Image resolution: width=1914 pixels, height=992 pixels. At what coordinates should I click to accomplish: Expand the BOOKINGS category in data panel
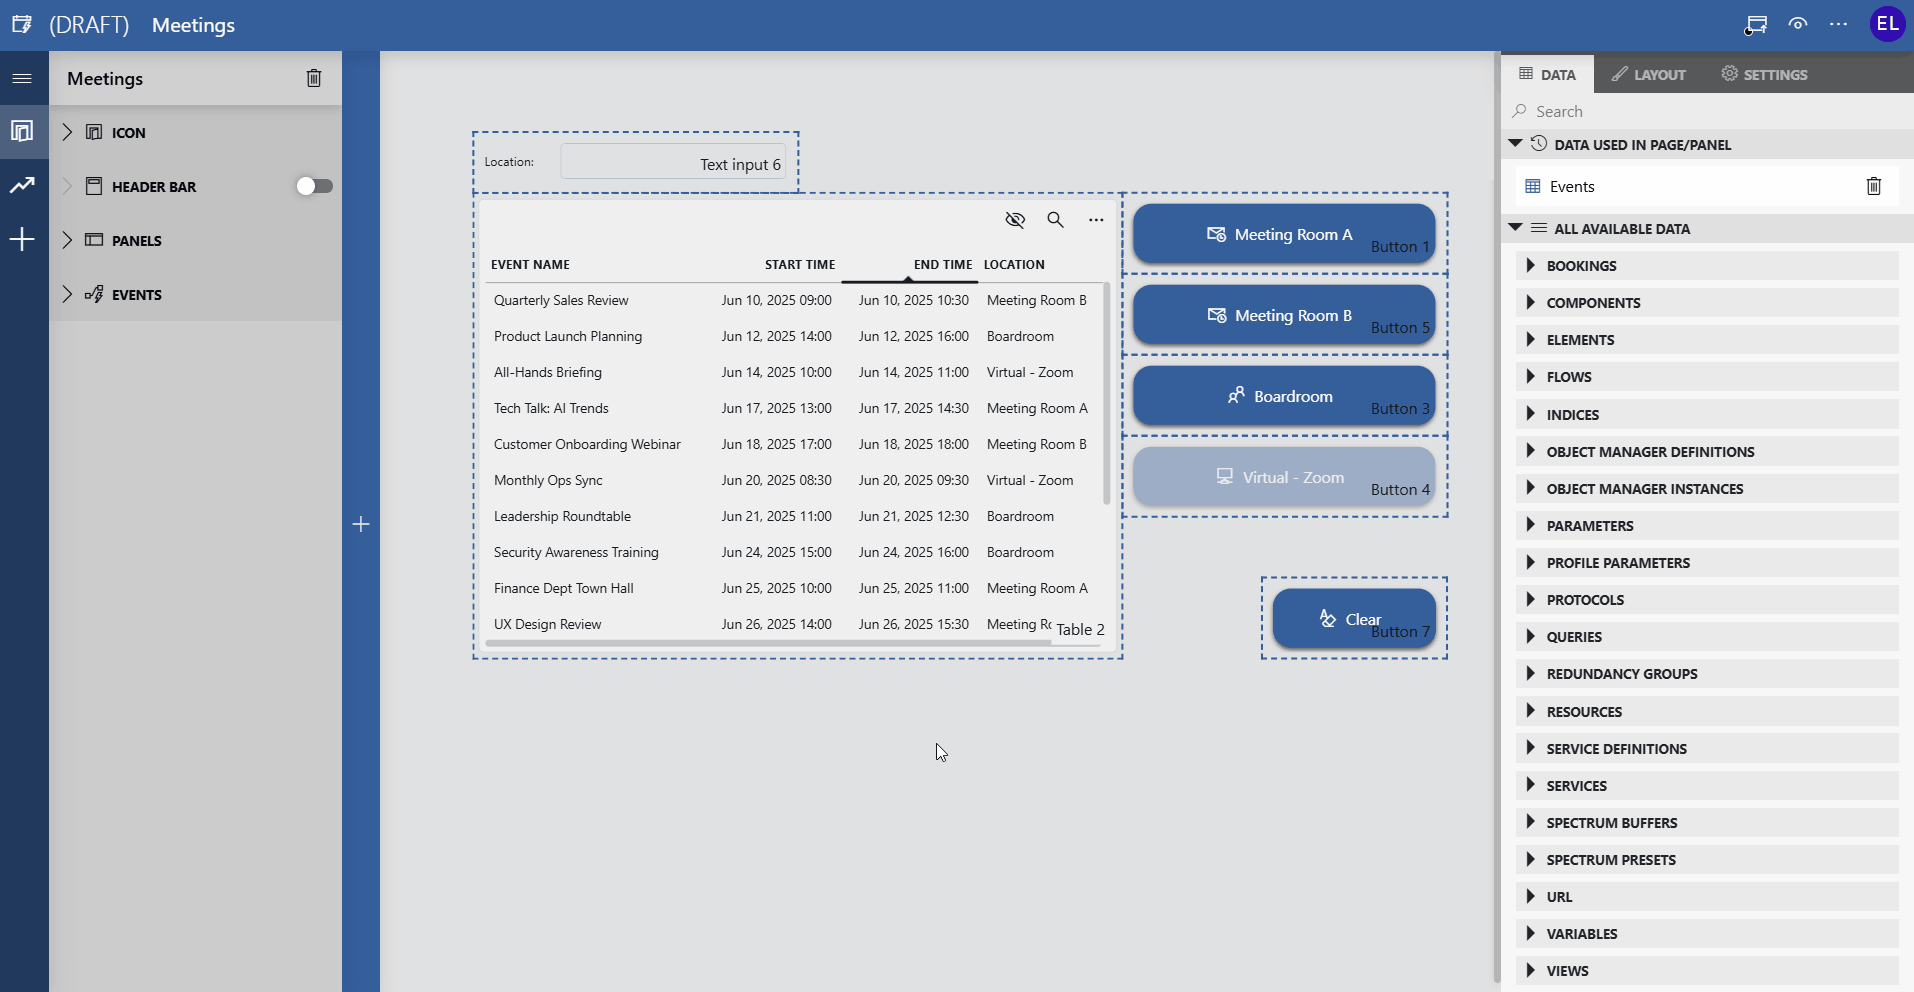[1532, 265]
